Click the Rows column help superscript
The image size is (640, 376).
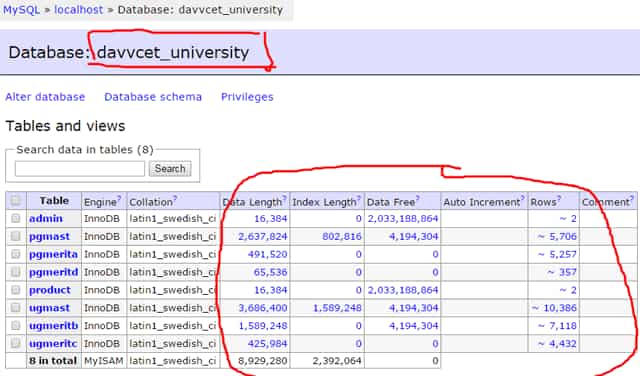(559, 198)
